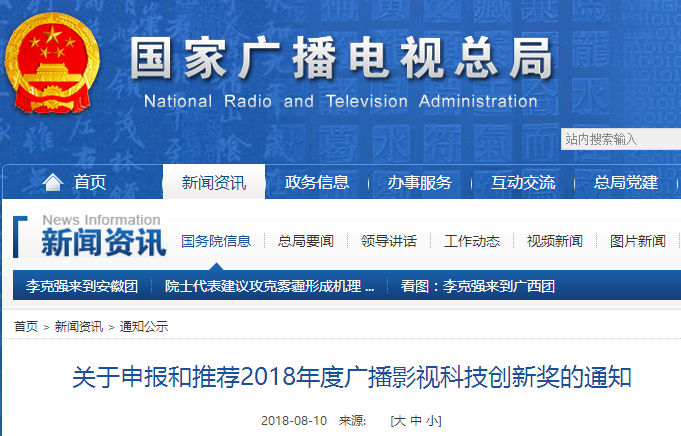Click the 站内搜索输入 search field
This screenshot has width=681, height=436.
click(621, 139)
